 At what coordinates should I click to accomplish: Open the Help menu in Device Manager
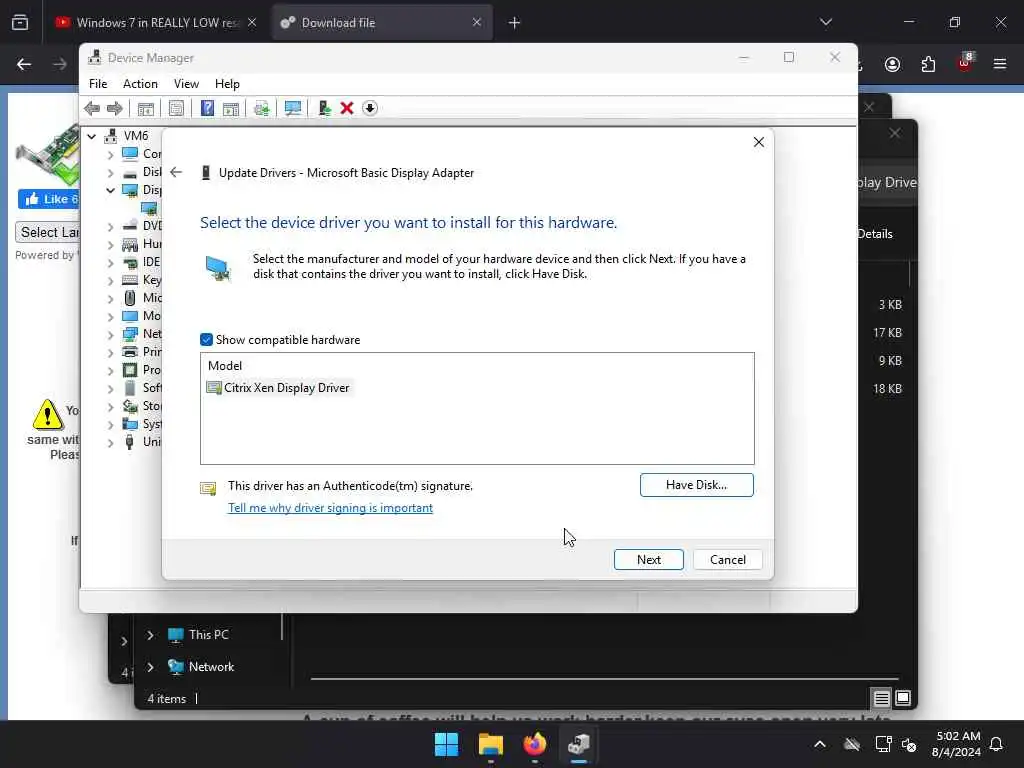[227, 84]
